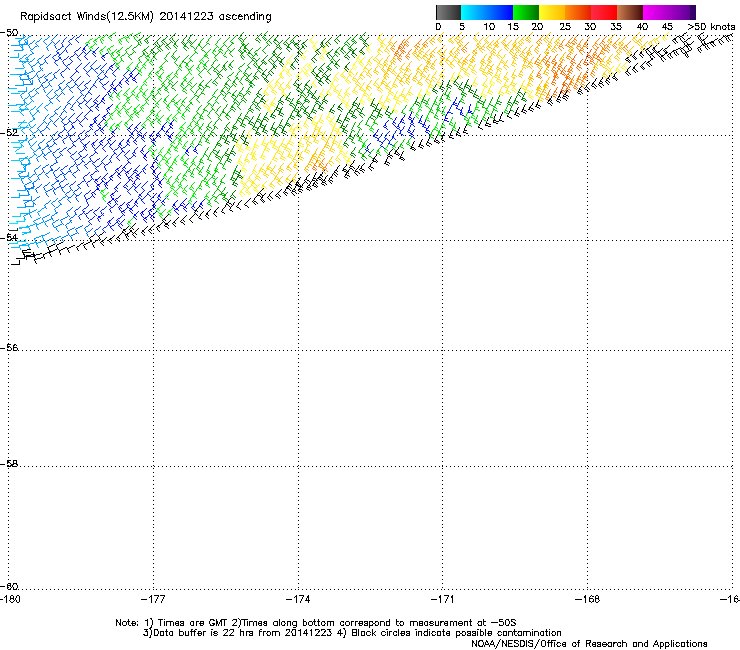Click the orange 25-30 knots legend color

pos(578,12)
